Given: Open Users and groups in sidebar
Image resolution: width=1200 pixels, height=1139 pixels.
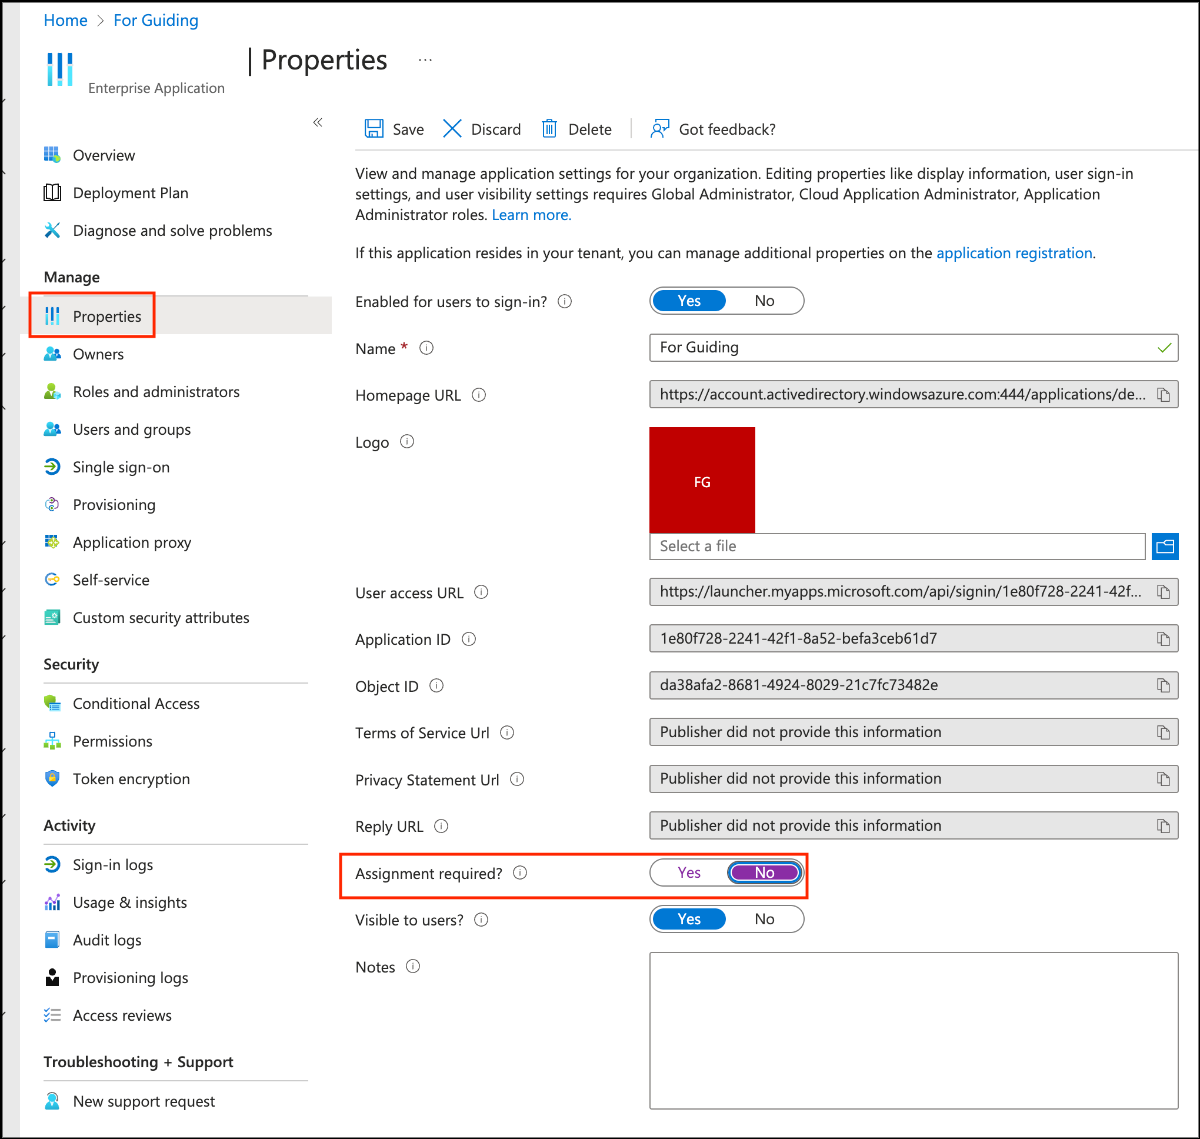Looking at the screenshot, I should (x=131, y=429).
